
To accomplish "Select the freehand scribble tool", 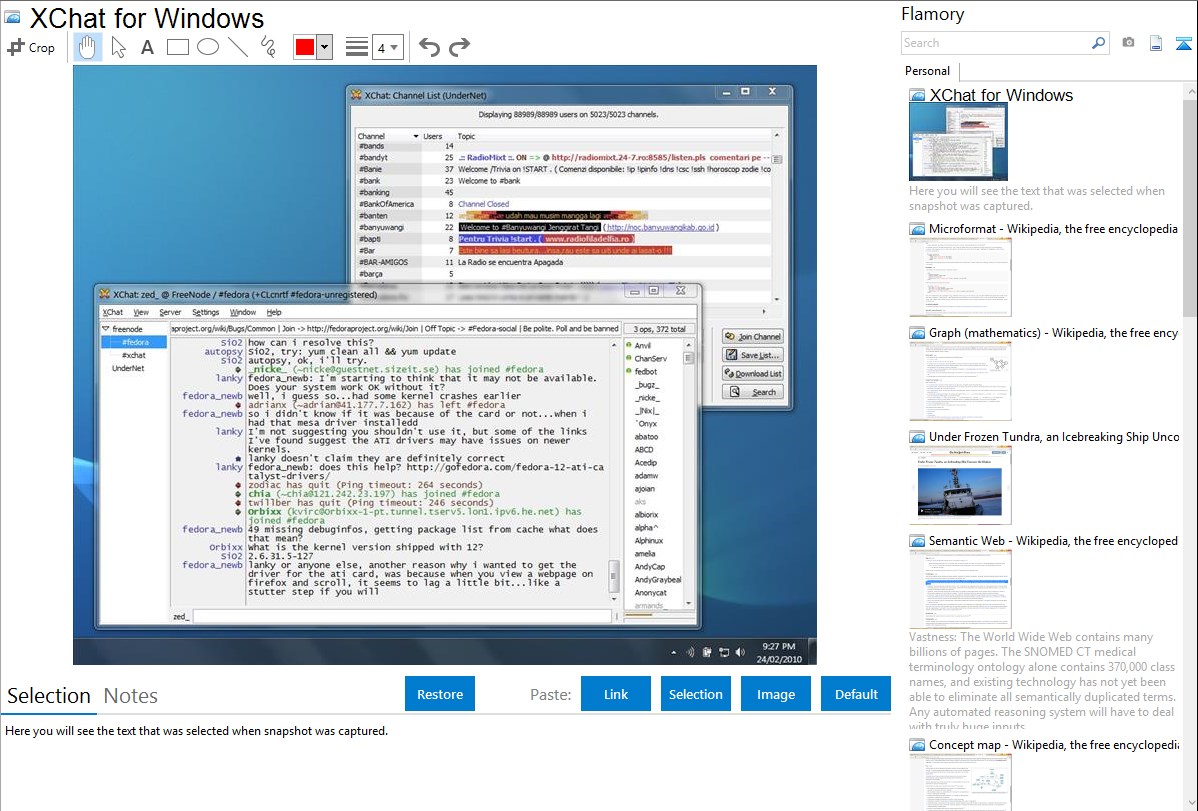I will [268, 47].
